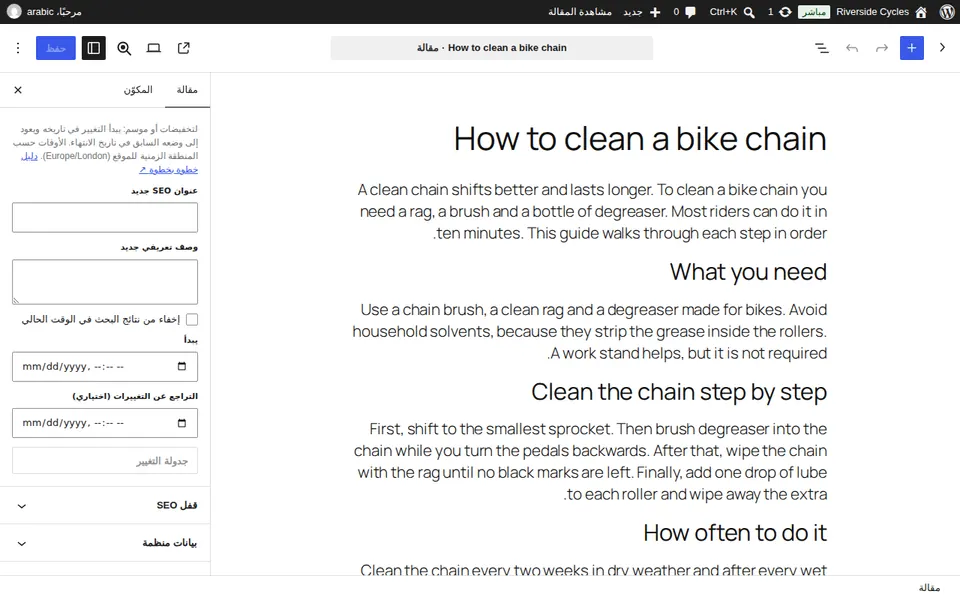This screenshot has width=960, height=600.
Task: Focus the وصف تعريفي جديد text area
Action: coord(105,282)
